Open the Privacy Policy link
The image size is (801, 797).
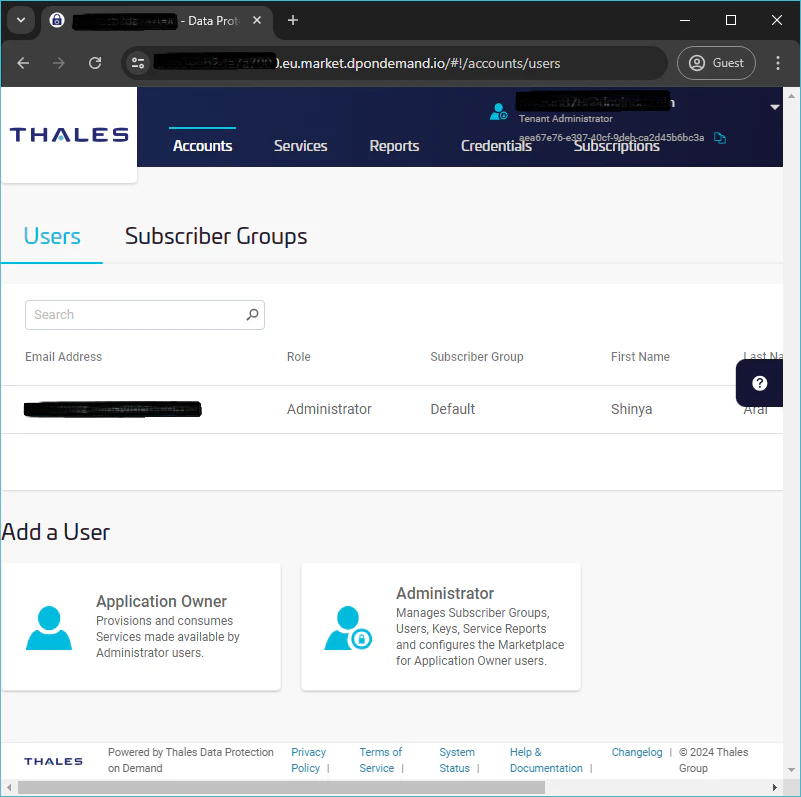(x=308, y=760)
